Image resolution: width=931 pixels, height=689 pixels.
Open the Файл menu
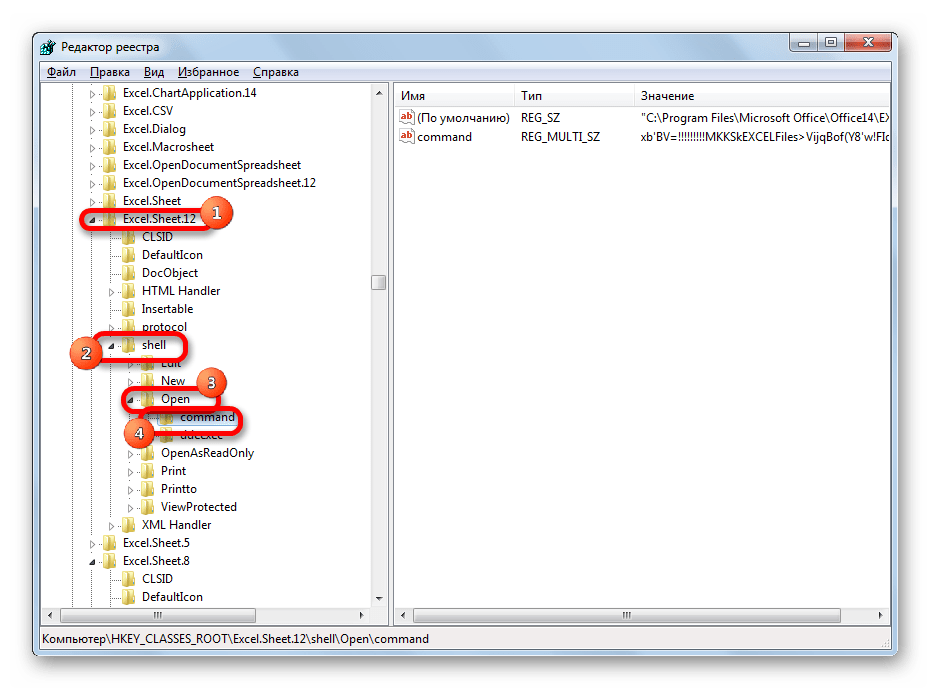click(x=61, y=72)
